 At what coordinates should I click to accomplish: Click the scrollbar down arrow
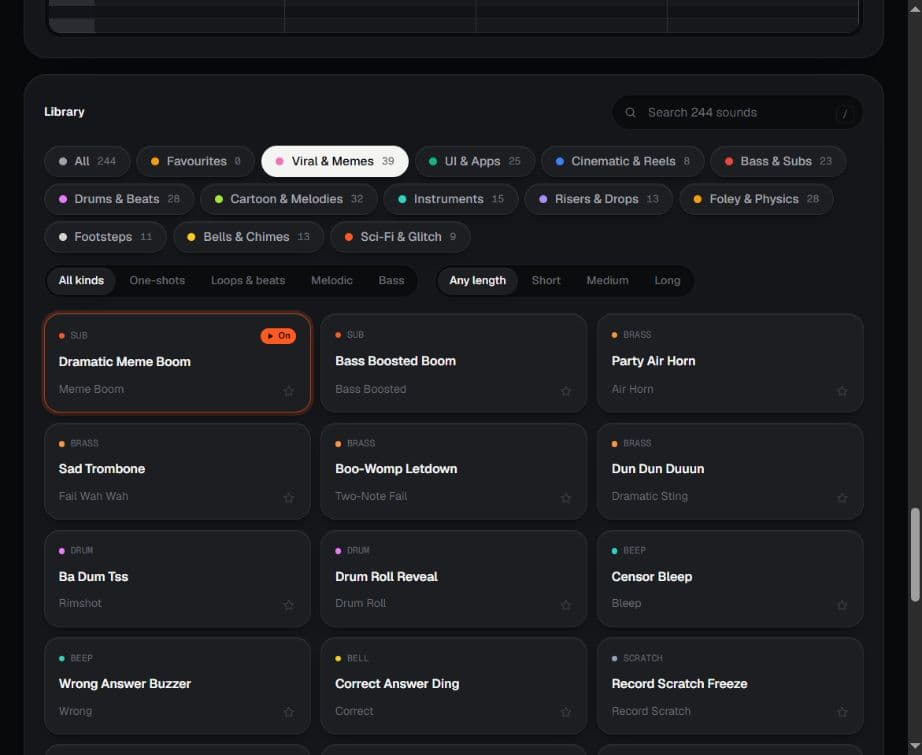coord(915,748)
